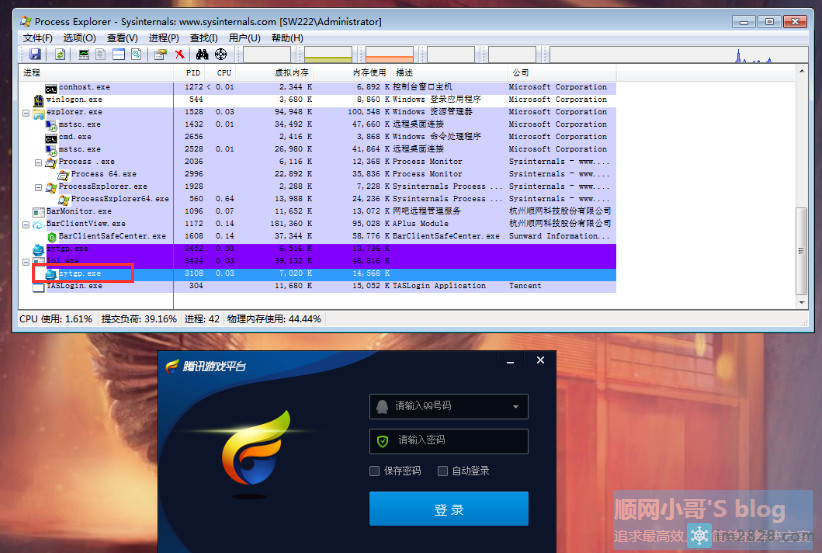
Task: Open the System Information graph icon
Action: [x=83, y=54]
